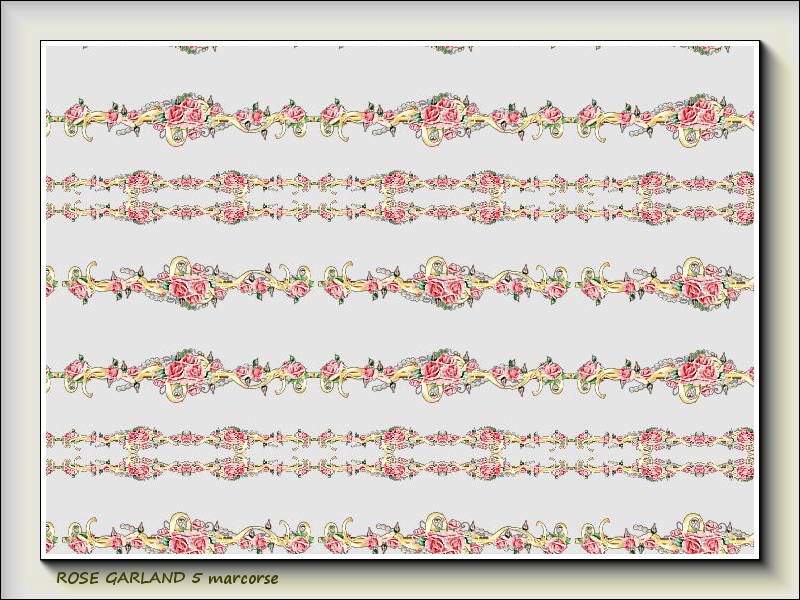Screen dimensions: 800x600
Task: Pick right rose bouquet in fourth garland row
Action: [698, 370]
